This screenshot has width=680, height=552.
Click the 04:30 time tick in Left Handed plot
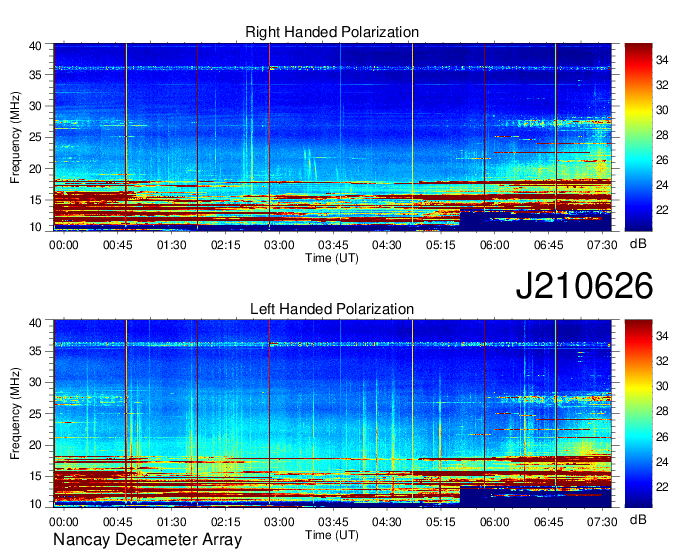tap(387, 522)
